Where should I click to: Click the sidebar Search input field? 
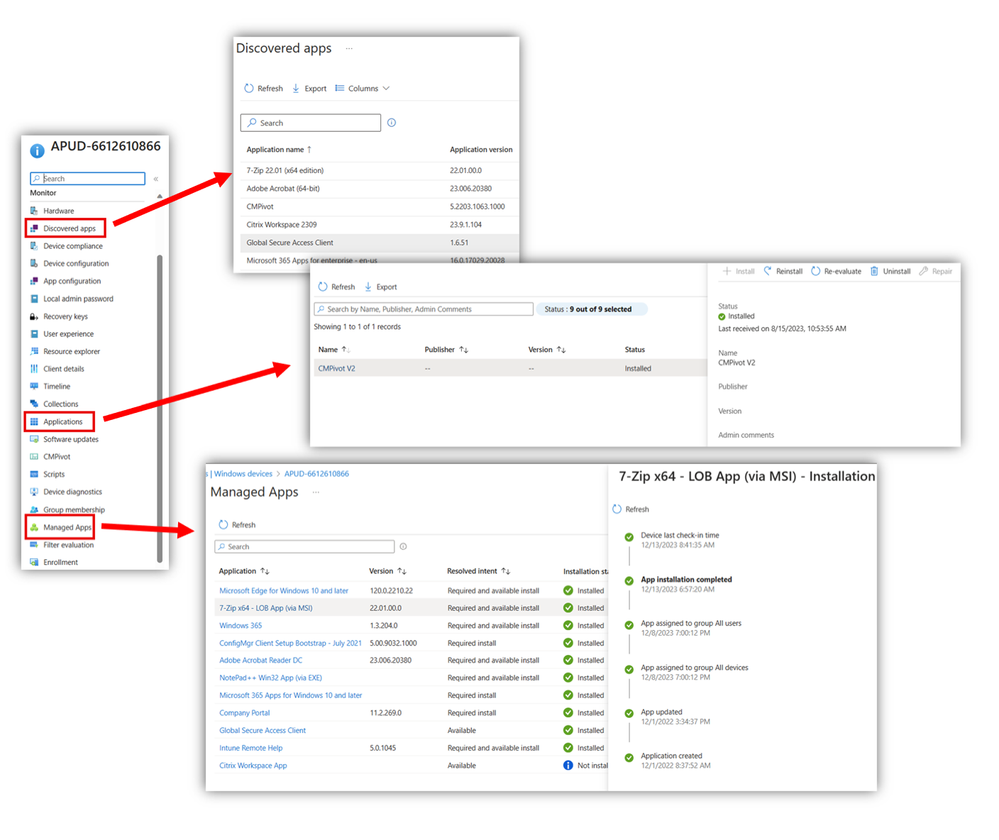(87, 178)
